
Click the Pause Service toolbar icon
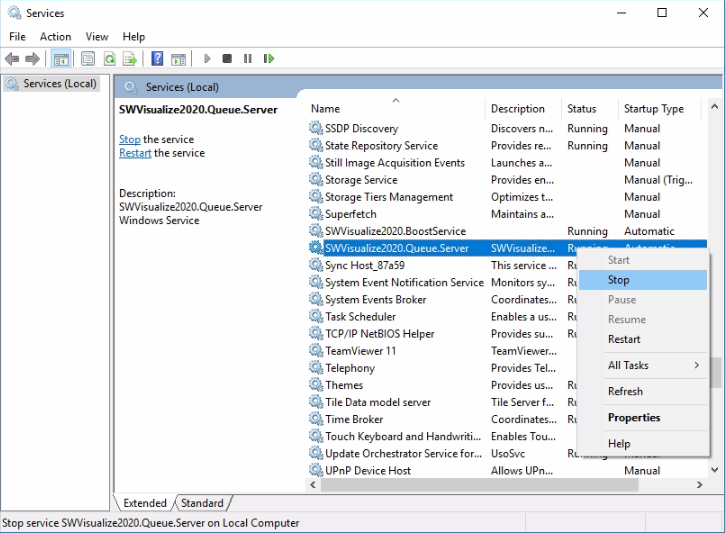(x=248, y=59)
